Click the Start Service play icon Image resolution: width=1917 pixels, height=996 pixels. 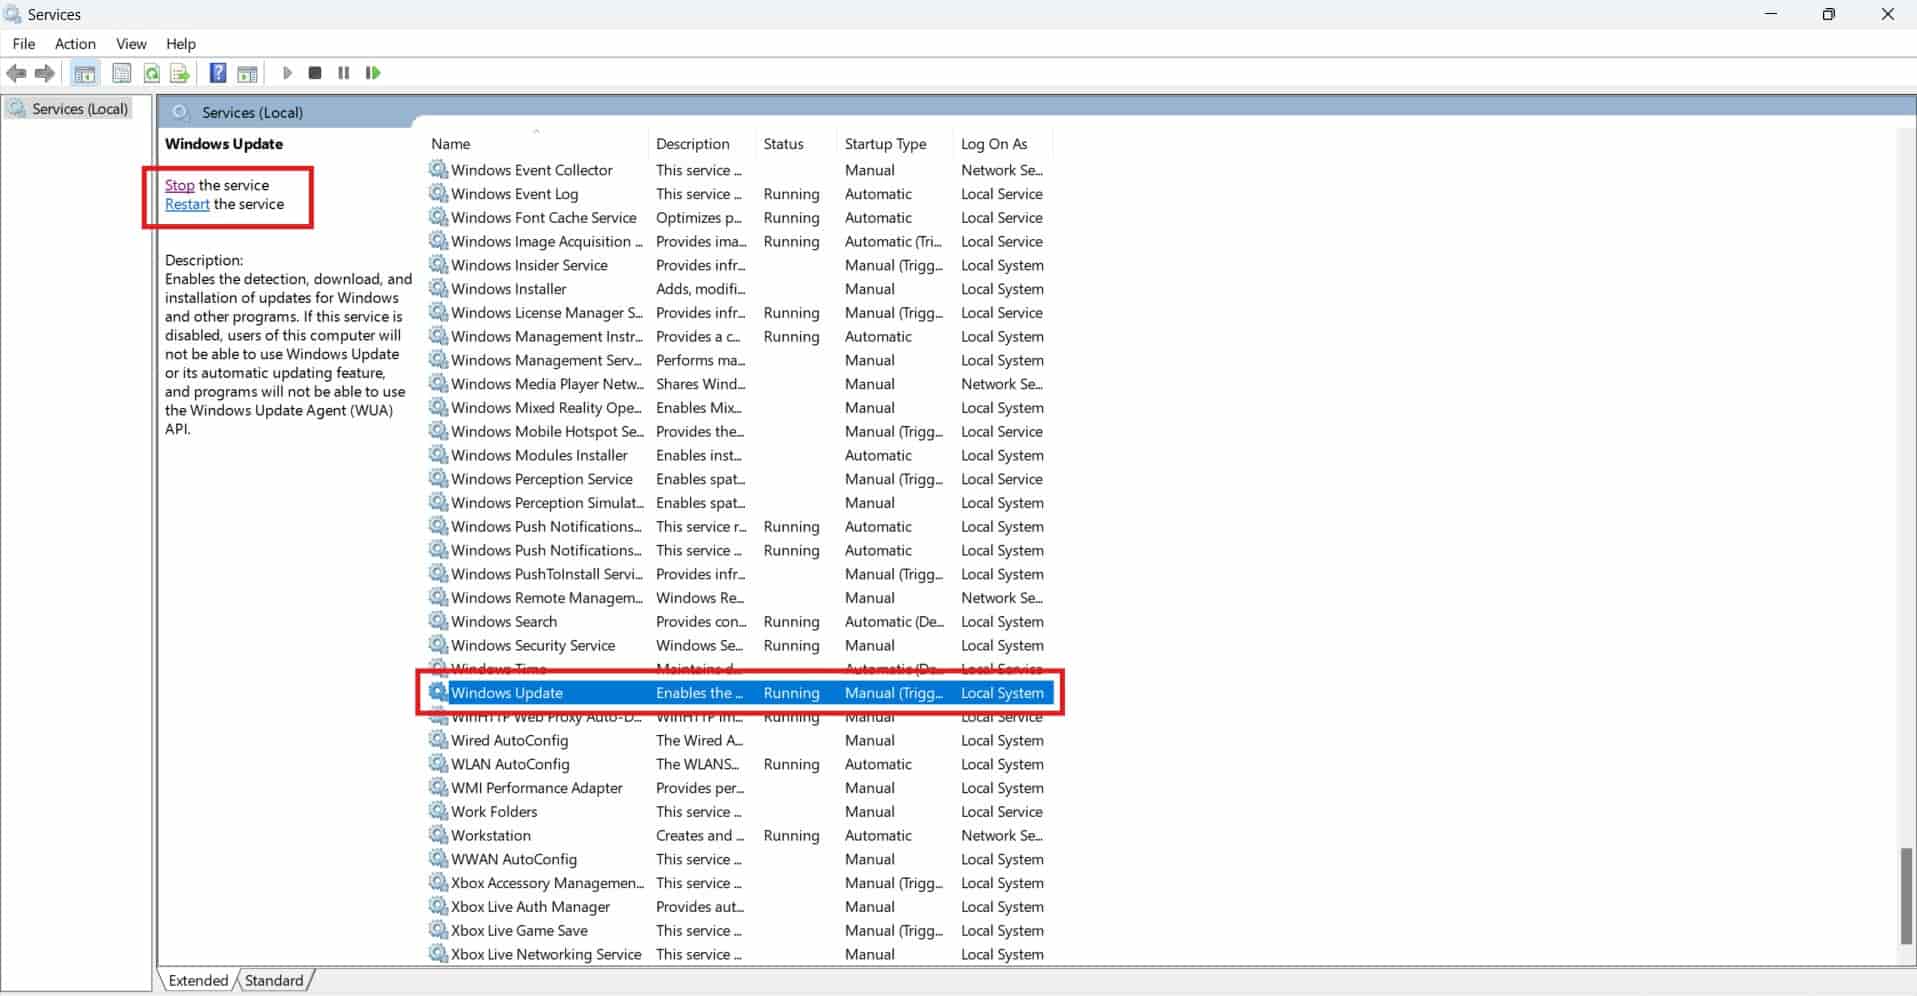tap(287, 73)
